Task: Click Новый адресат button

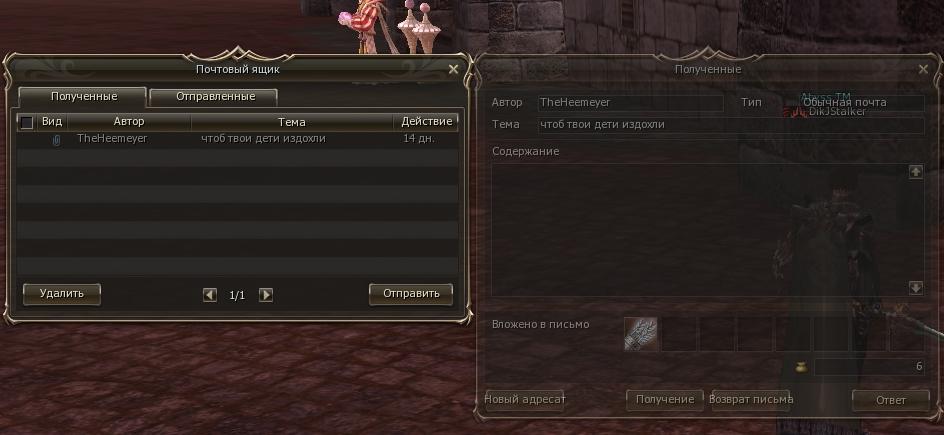Action: [x=525, y=400]
